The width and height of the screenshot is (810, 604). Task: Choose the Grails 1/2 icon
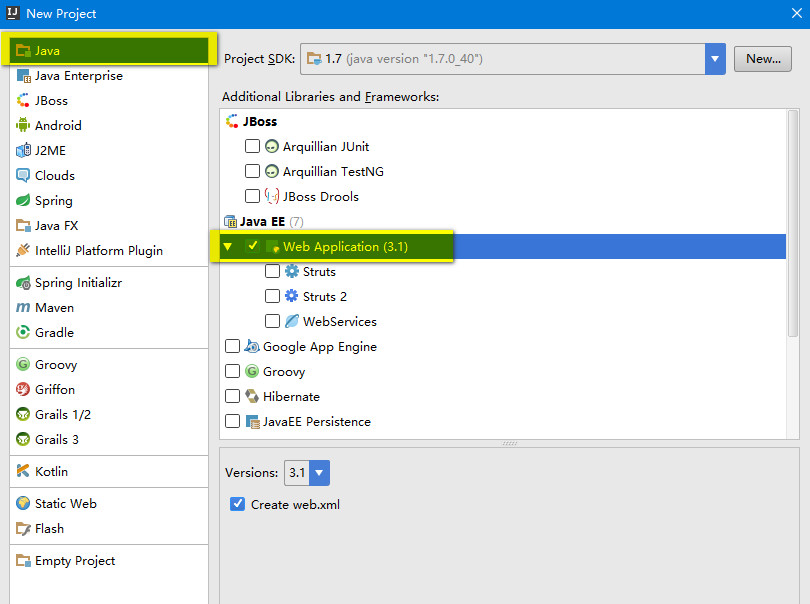(x=23, y=414)
